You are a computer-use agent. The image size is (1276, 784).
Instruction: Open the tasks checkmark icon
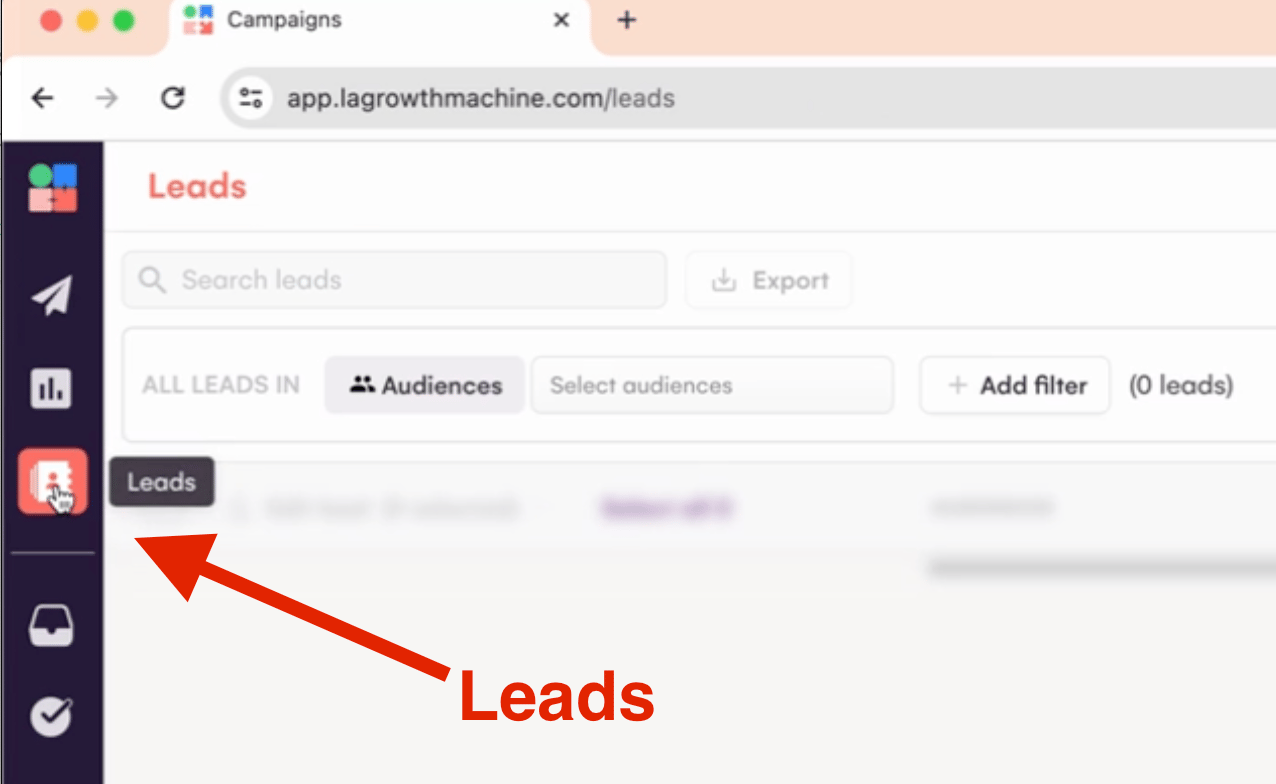point(51,715)
